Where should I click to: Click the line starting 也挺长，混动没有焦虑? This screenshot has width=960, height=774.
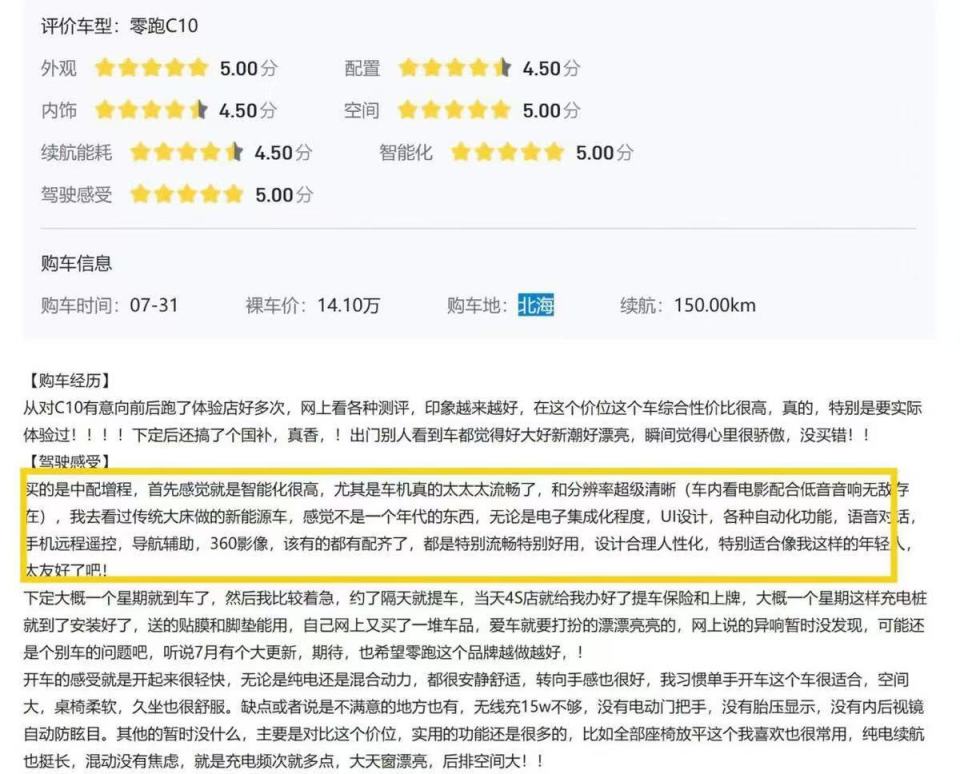click(x=284, y=761)
